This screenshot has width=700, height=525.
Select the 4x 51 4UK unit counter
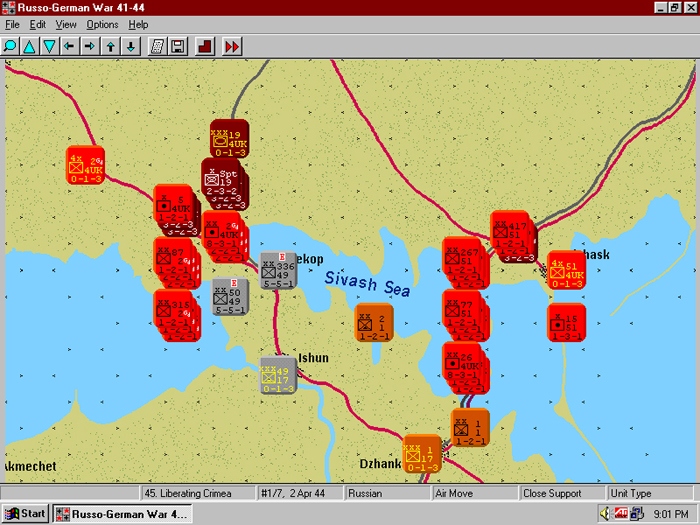567,270
